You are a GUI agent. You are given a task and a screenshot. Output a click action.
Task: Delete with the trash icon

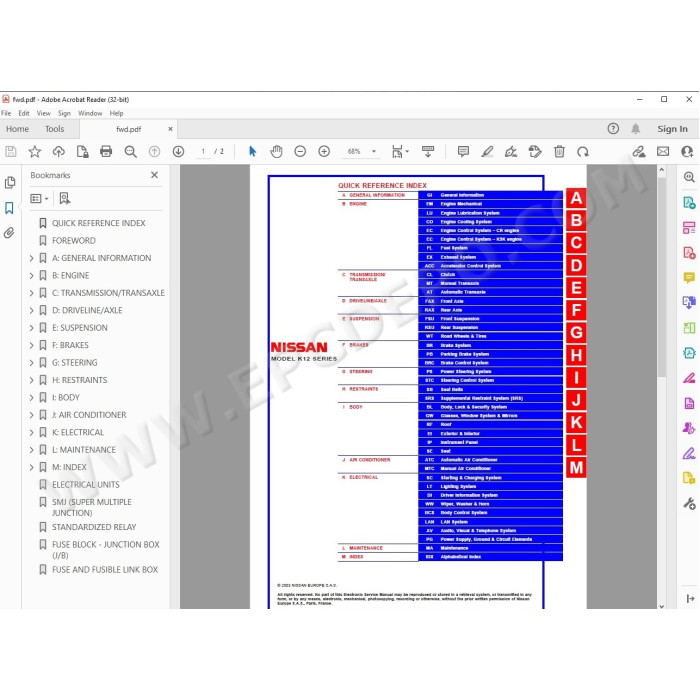[559, 152]
